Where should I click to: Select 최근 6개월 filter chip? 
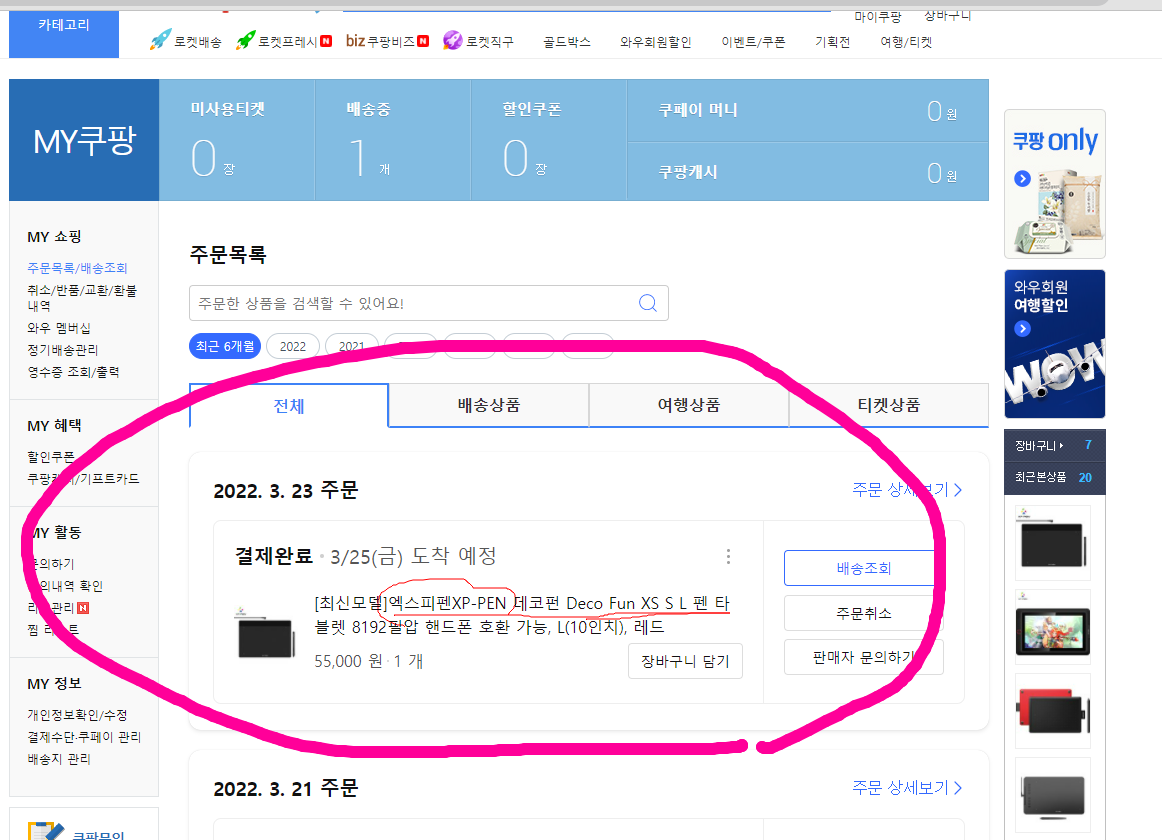tap(225, 346)
